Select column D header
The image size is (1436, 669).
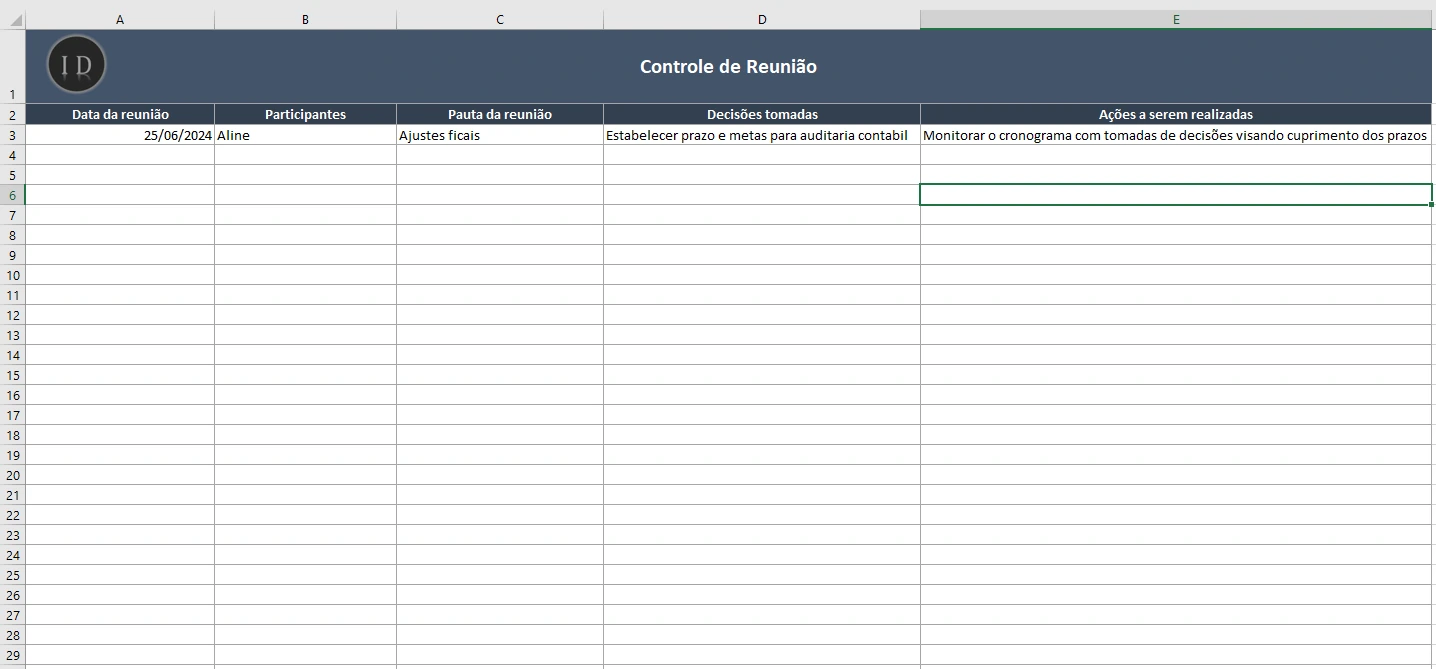pos(761,20)
